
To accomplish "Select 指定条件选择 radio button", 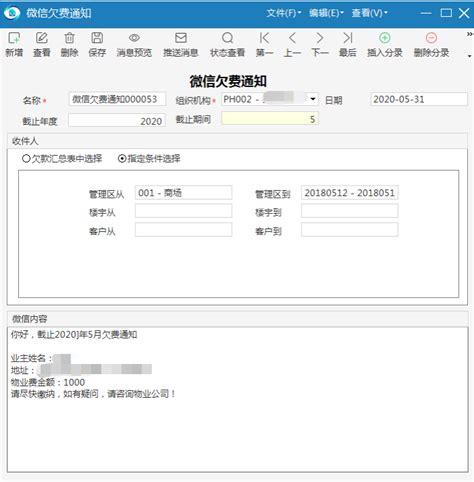I will click(x=122, y=159).
